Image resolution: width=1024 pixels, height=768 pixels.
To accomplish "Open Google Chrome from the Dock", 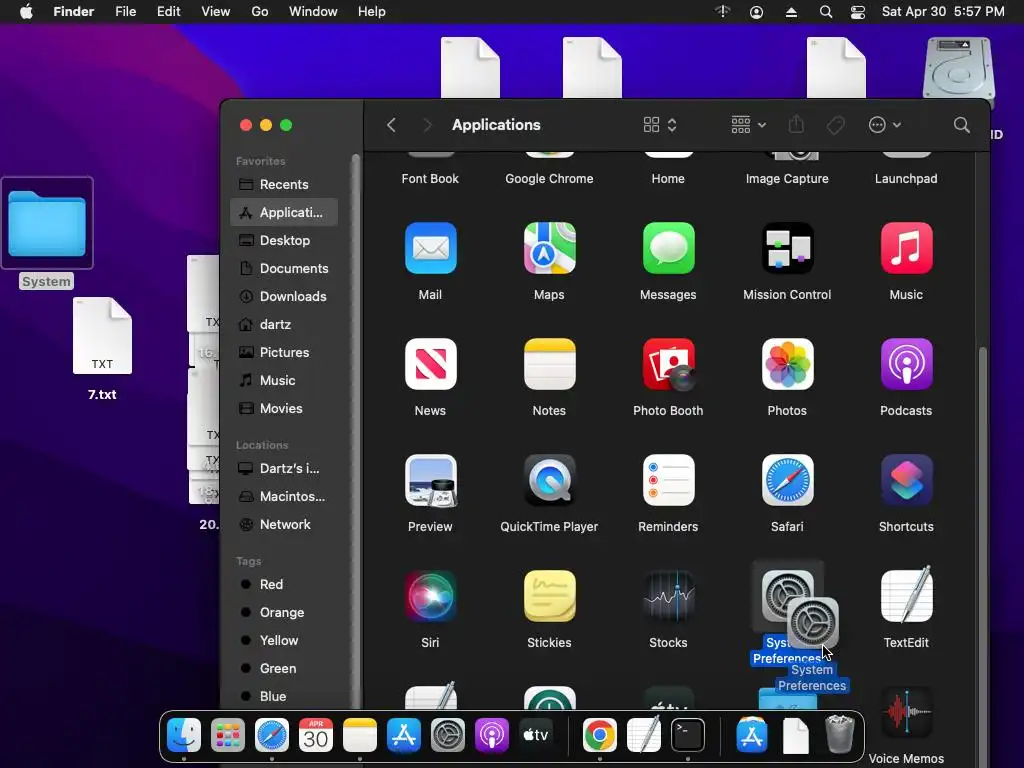I will pos(600,735).
